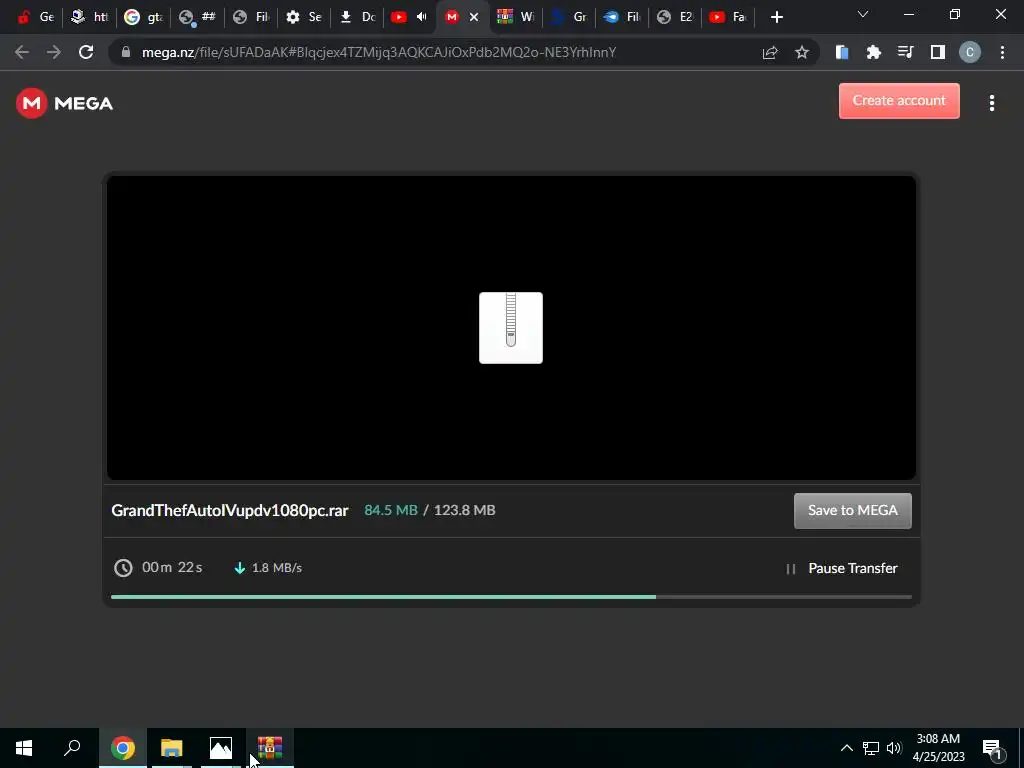The width and height of the screenshot is (1024, 768).
Task: Click the site lock icon in address bar
Action: click(x=125, y=52)
